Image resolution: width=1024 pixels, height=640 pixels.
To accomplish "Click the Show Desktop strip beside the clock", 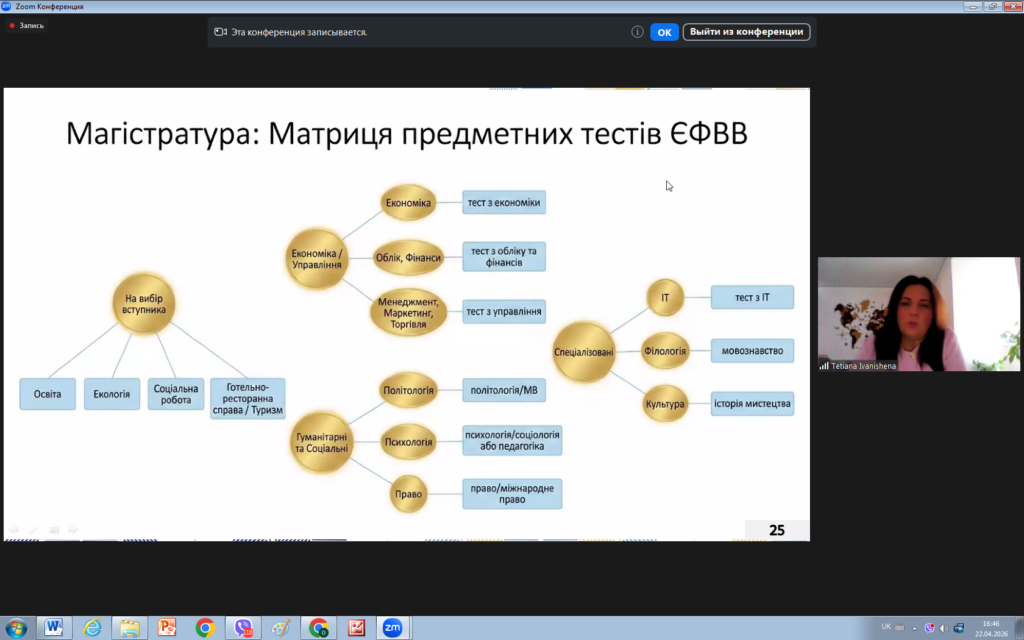I will point(1019,627).
